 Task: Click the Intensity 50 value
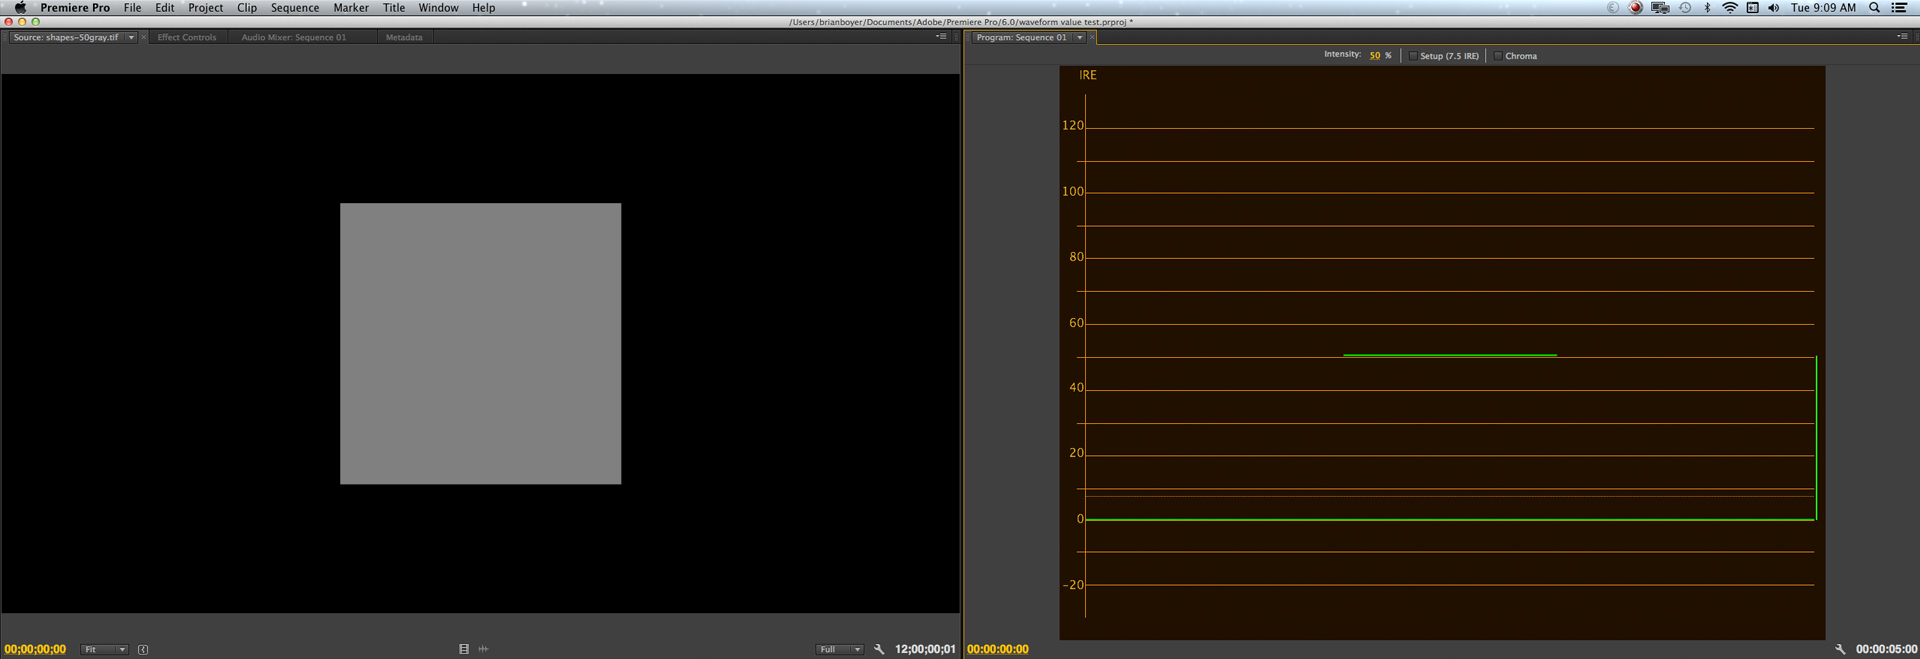click(x=1375, y=56)
